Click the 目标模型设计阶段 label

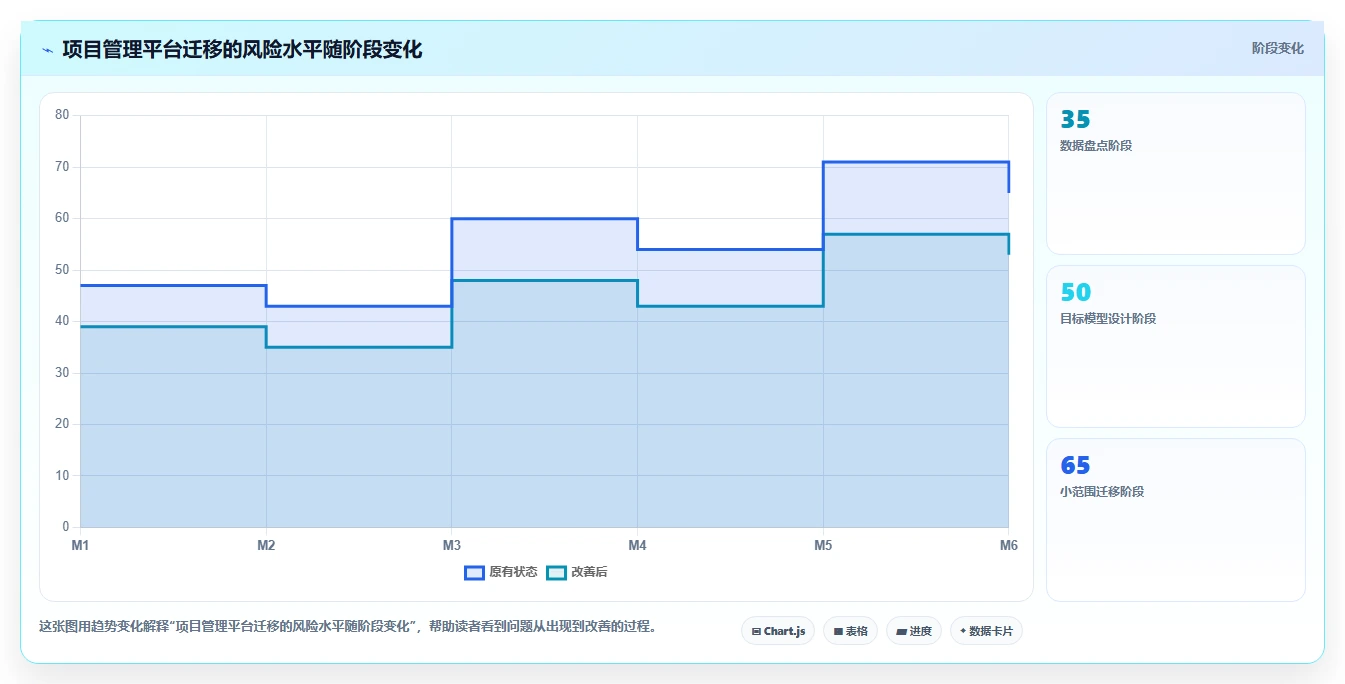[x=1108, y=319]
